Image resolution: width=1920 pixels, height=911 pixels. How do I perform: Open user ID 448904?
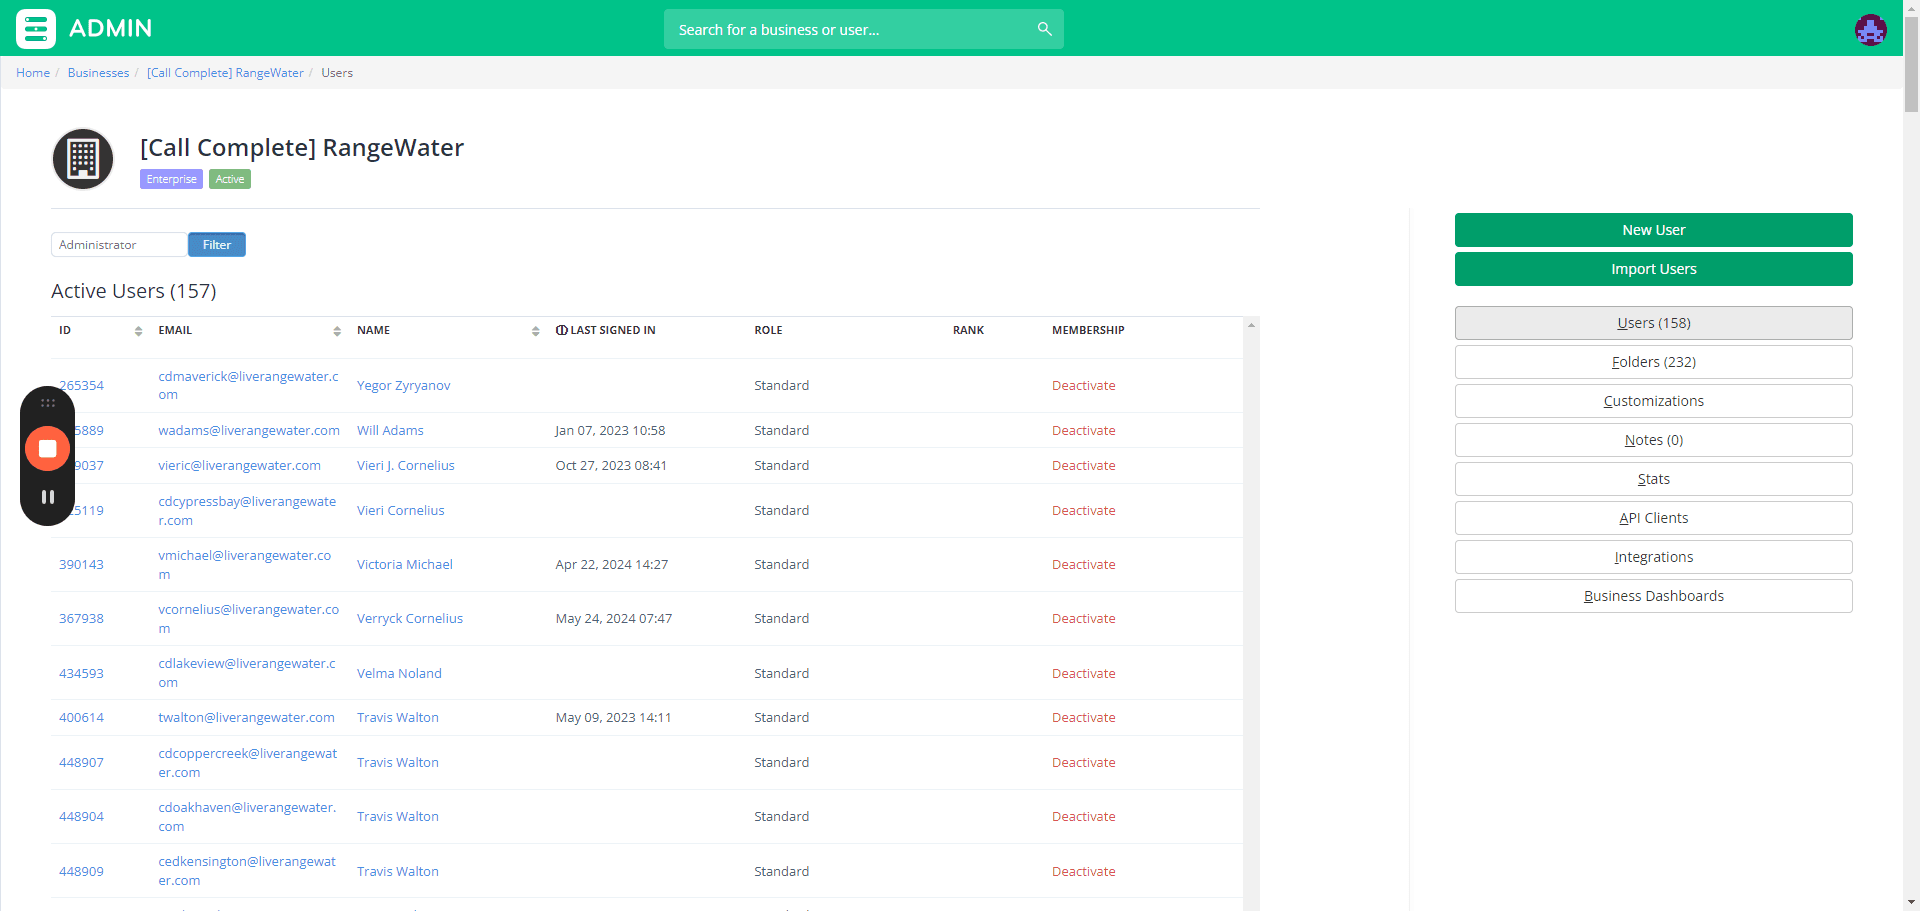[81, 817]
